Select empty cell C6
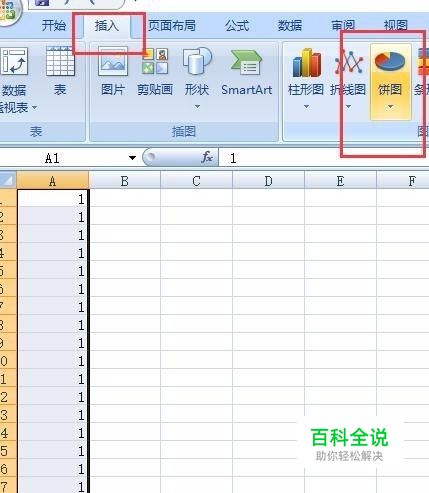The image size is (429, 493). click(197, 289)
